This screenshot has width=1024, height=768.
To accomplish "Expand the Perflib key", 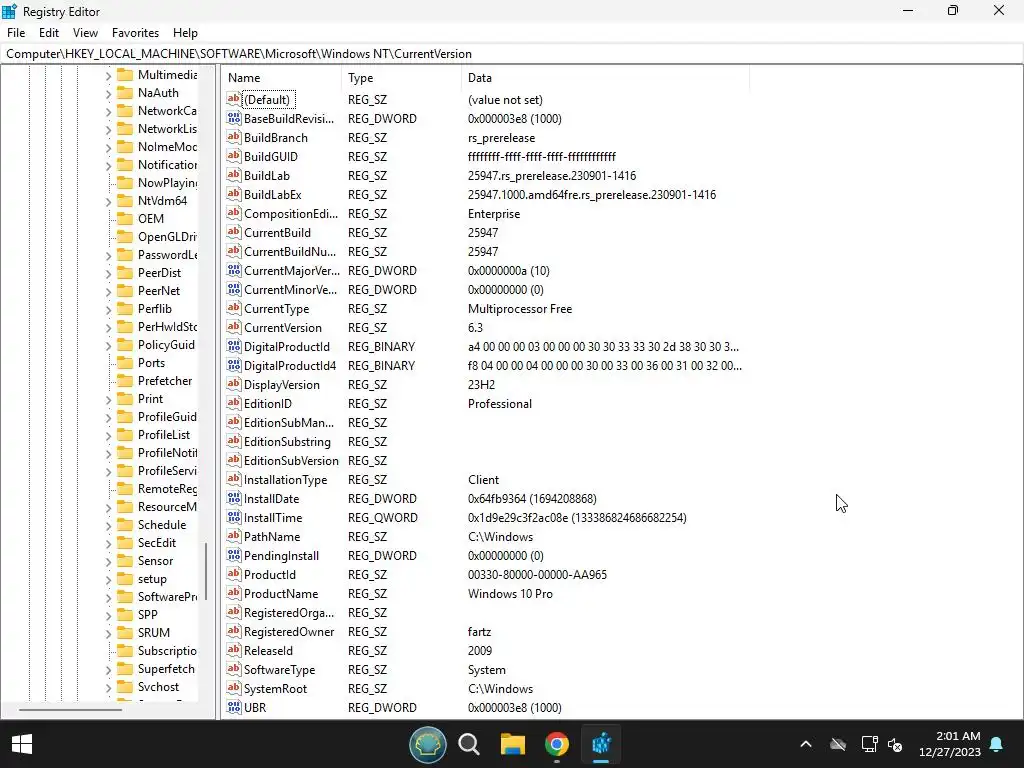I will coord(108,310).
